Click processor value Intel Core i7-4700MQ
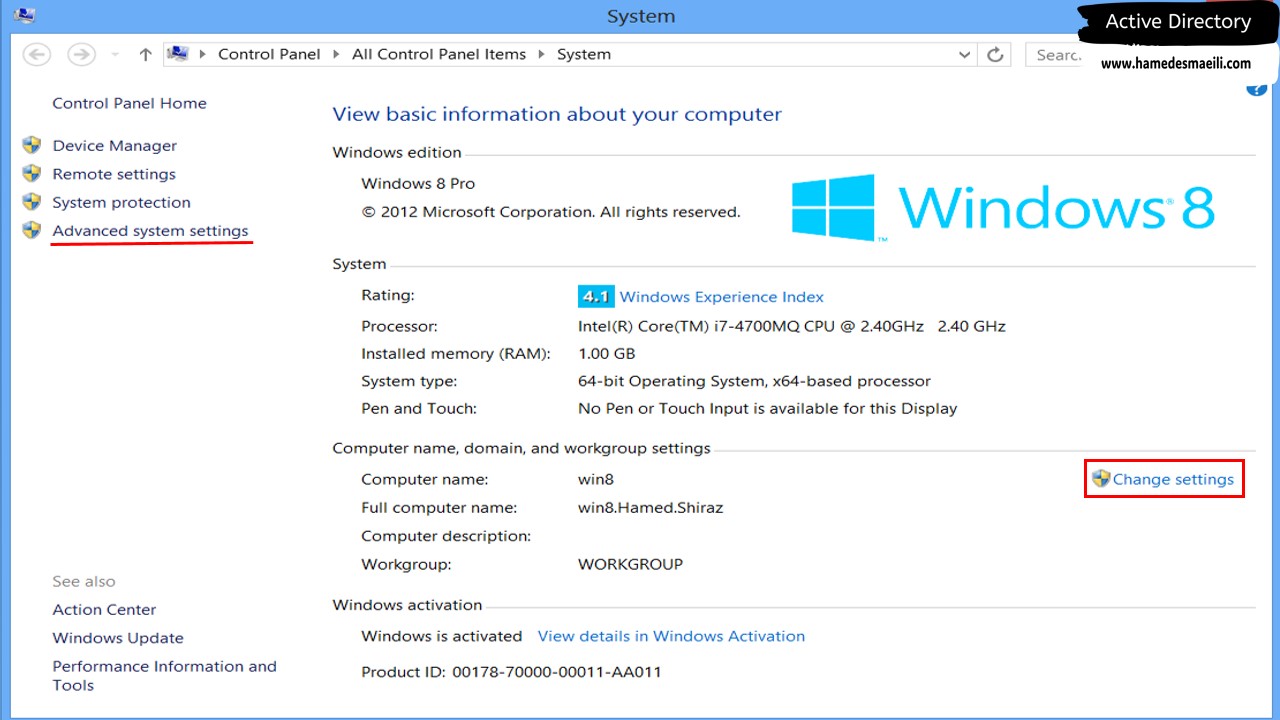 (791, 326)
